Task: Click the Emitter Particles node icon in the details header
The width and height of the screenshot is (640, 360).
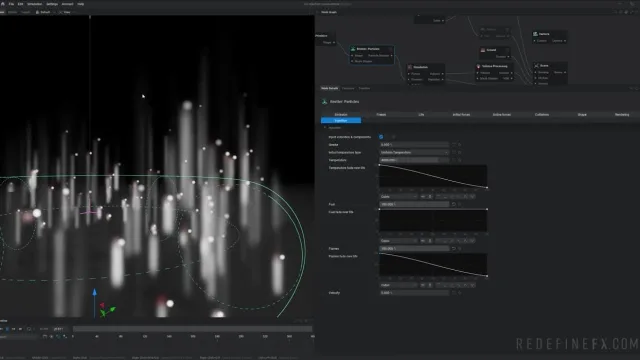Action: [324, 102]
